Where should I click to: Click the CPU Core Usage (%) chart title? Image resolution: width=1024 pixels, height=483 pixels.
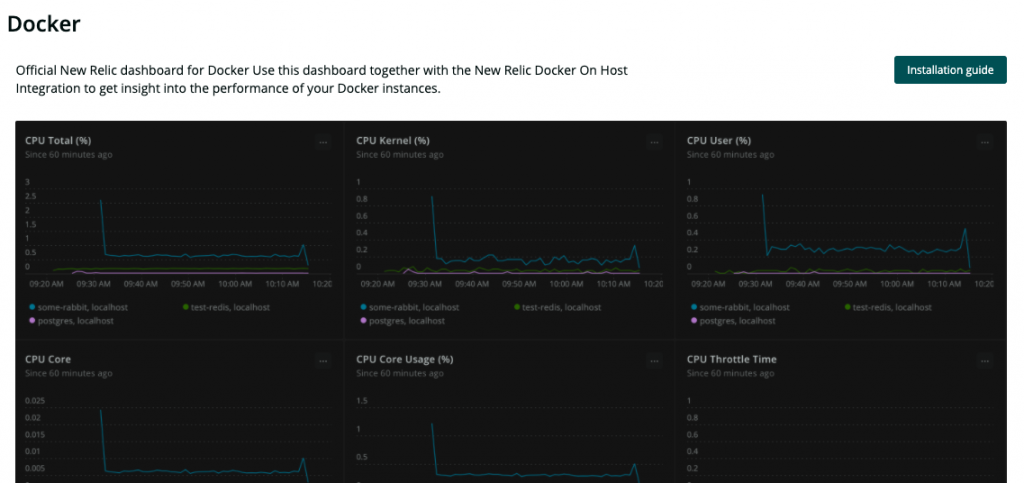pos(404,359)
